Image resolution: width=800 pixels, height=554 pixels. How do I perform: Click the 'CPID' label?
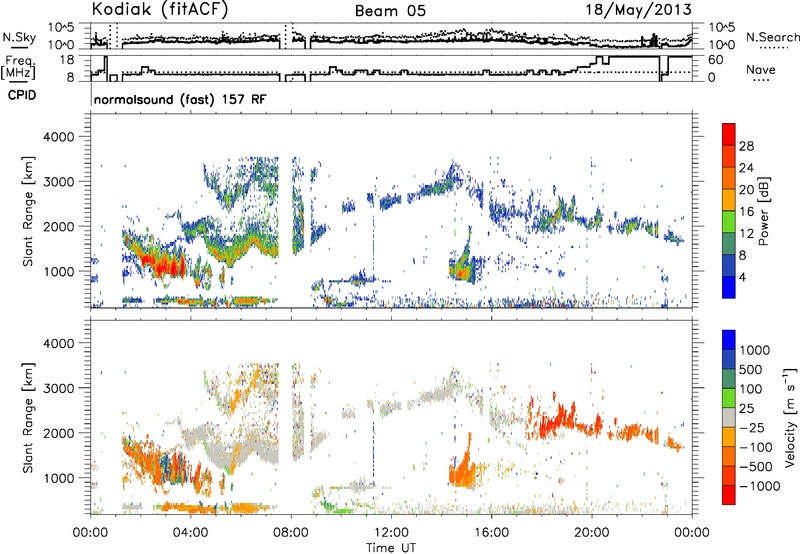click(22, 95)
